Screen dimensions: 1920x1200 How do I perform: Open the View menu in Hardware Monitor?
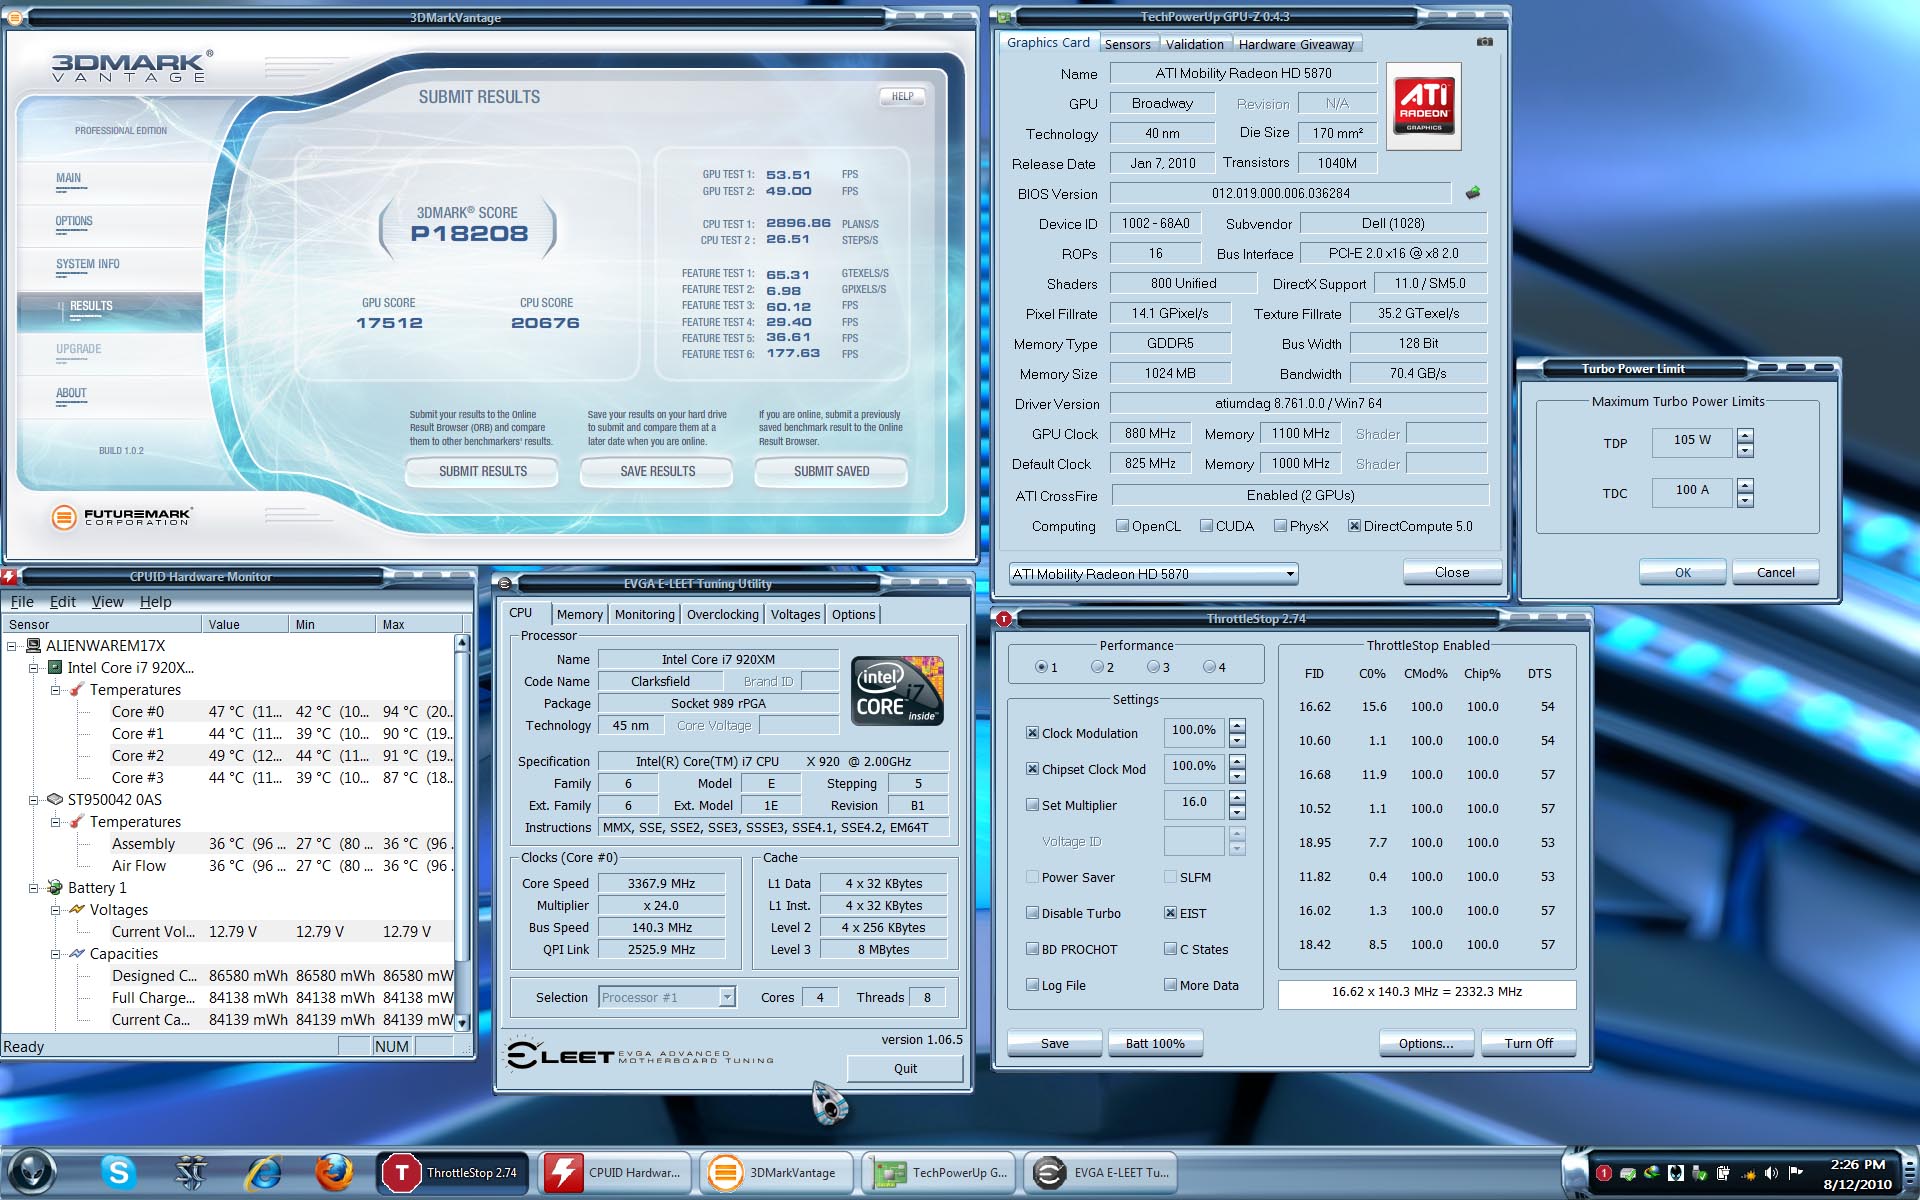pyautogui.click(x=107, y=602)
